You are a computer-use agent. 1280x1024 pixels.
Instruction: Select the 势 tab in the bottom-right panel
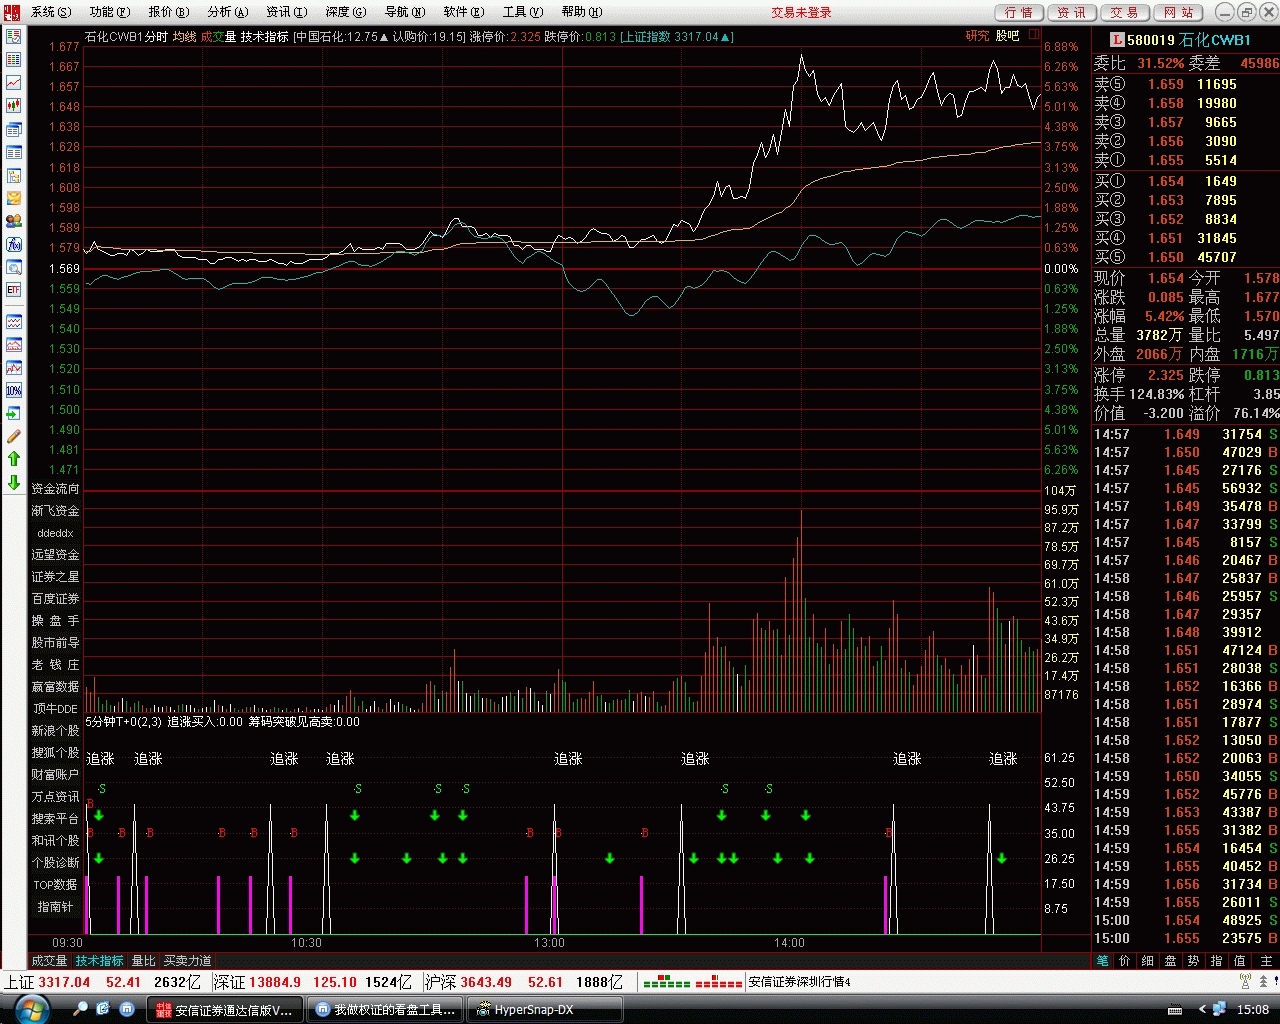click(1193, 961)
